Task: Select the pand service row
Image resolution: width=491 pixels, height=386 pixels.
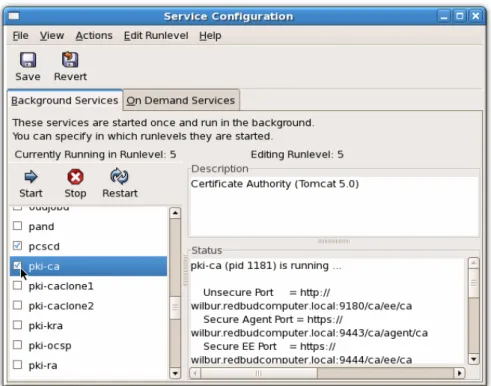Action: (x=88, y=226)
